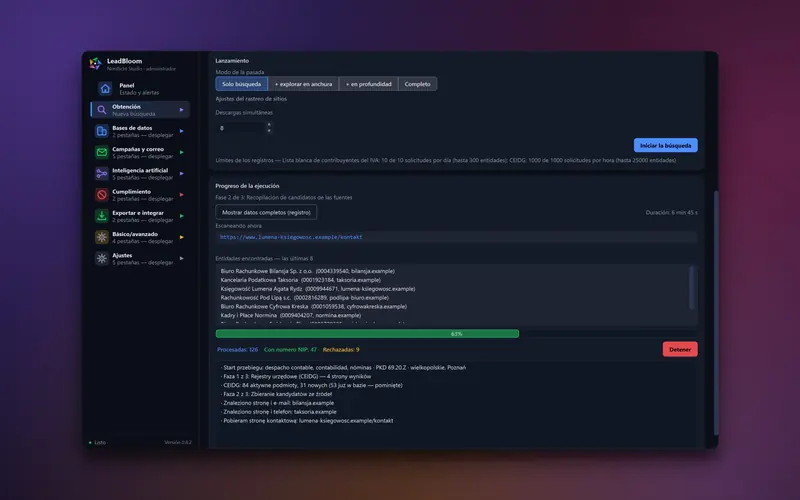Open the Ajustes menu label
Image resolution: width=800 pixels, height=500 pixels.
point(122,255)
